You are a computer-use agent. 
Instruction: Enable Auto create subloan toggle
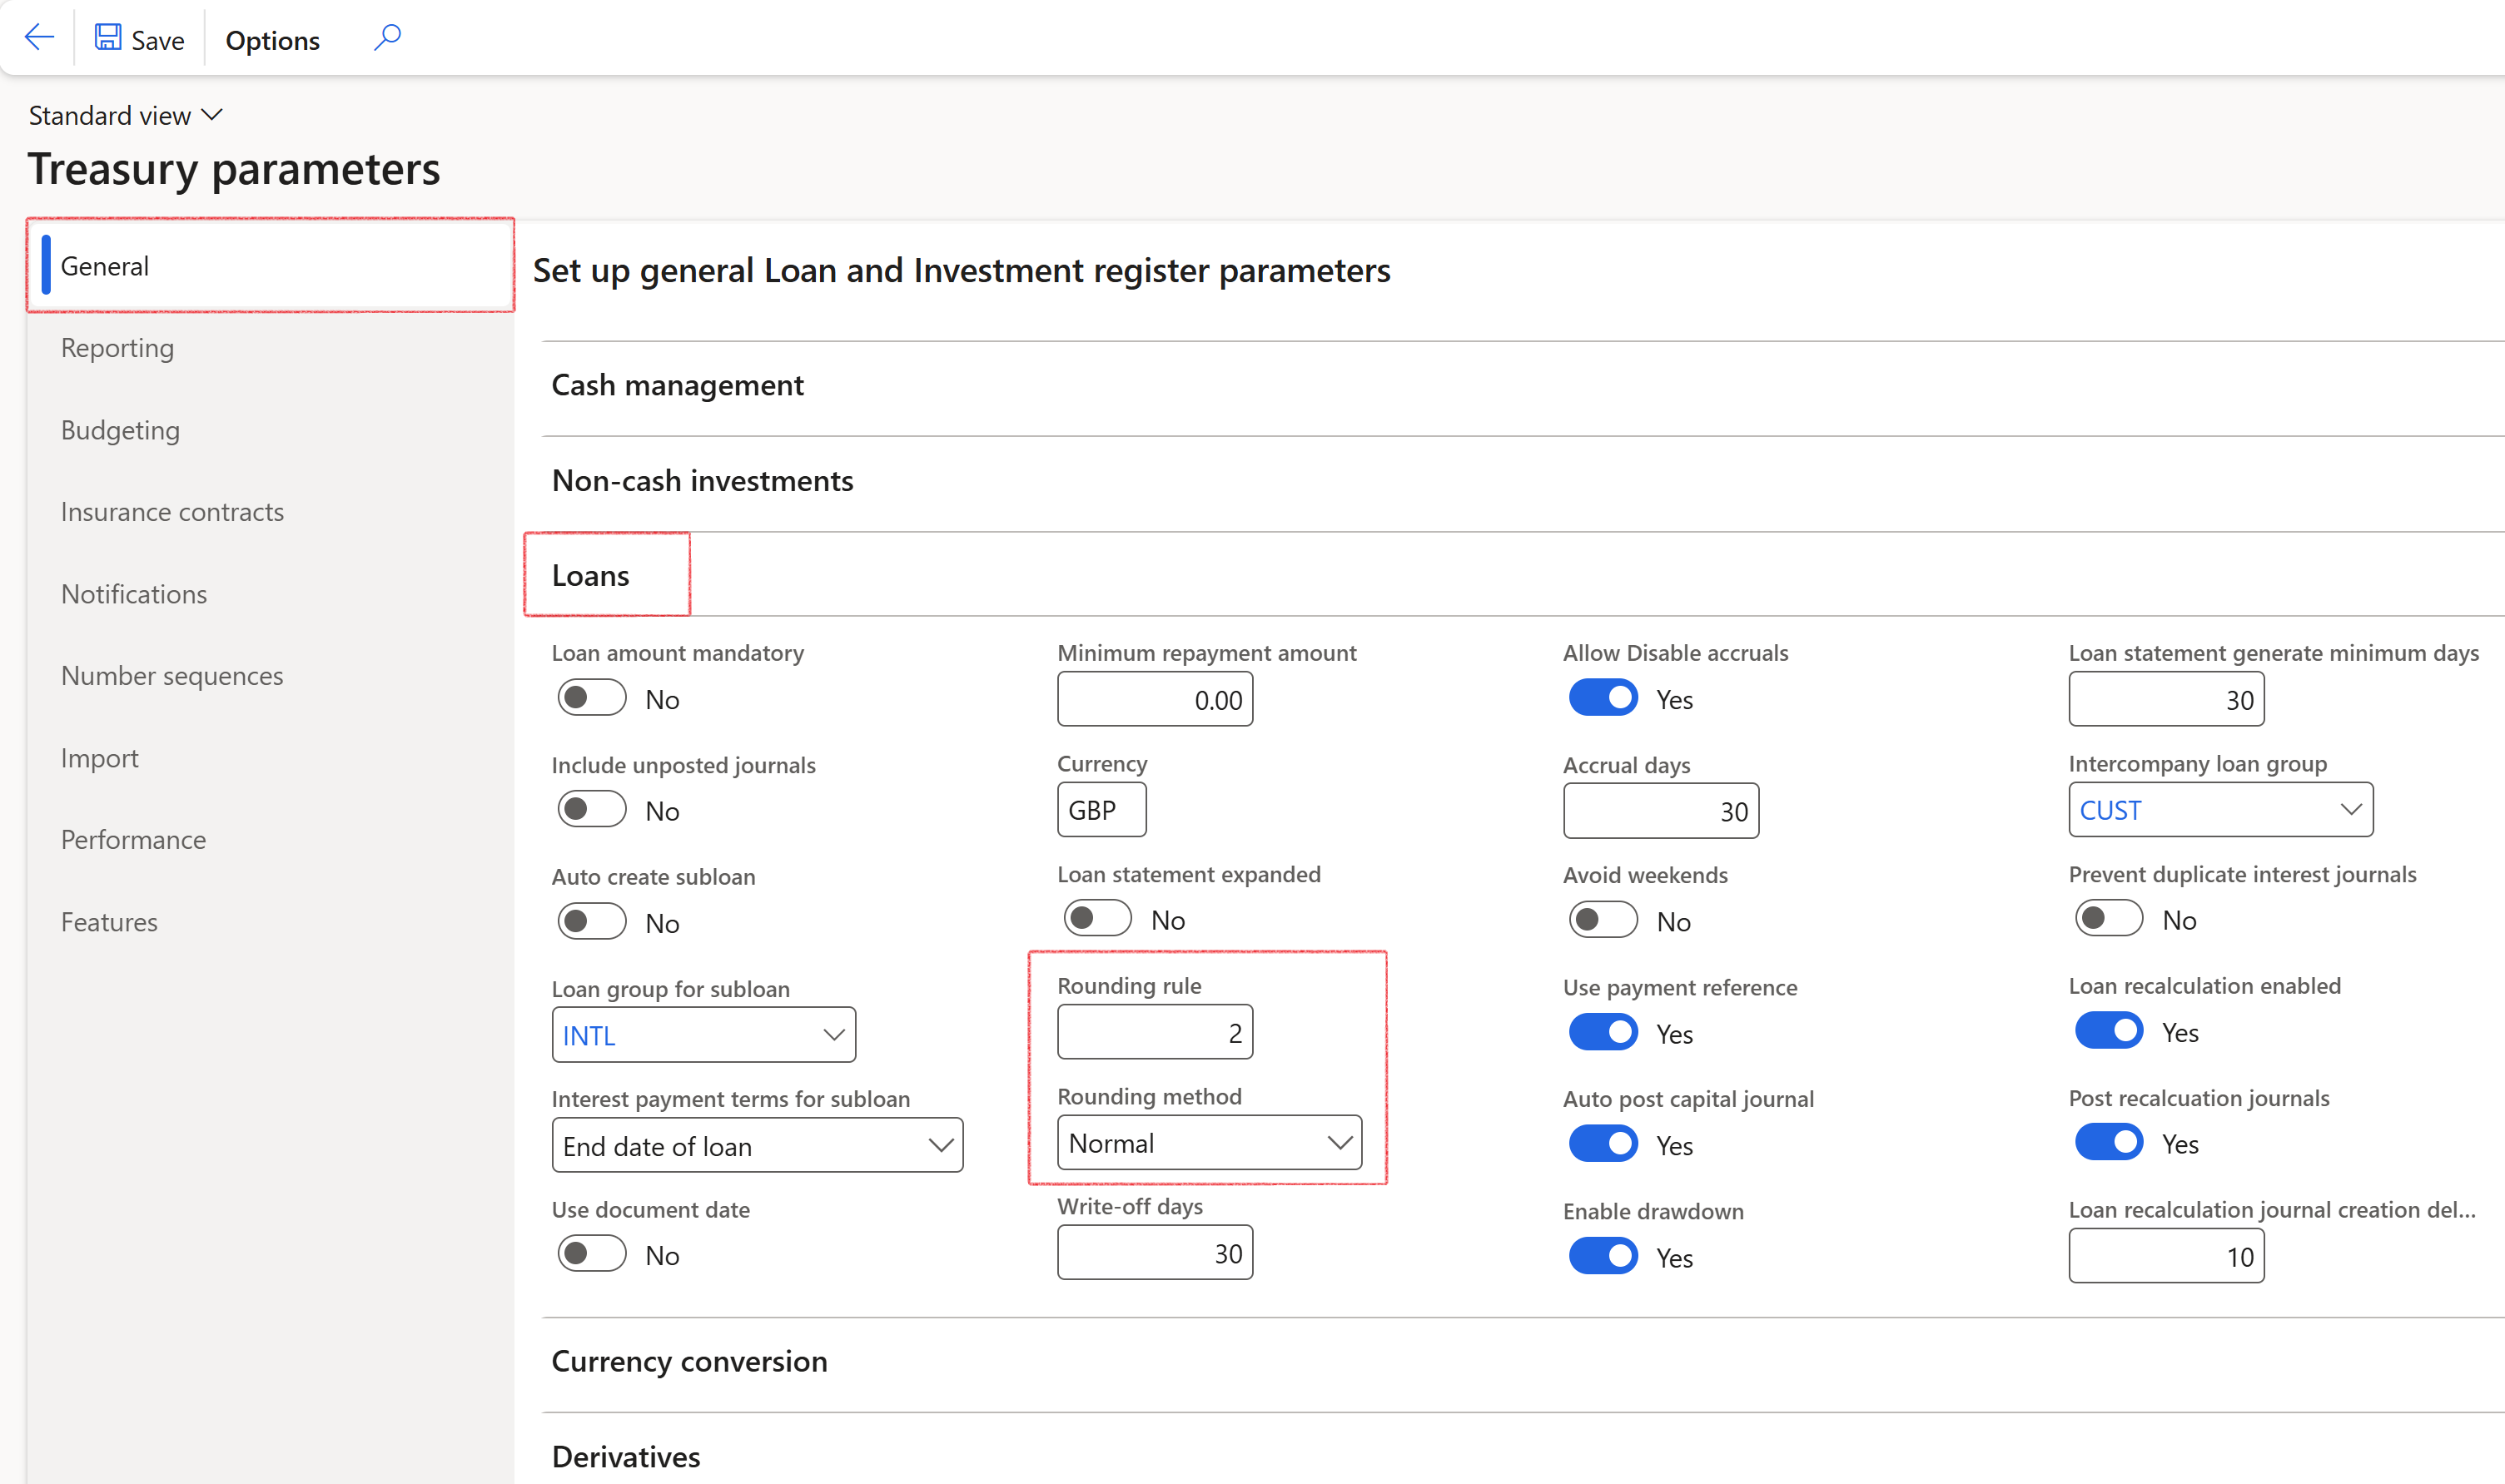[591, 921]
